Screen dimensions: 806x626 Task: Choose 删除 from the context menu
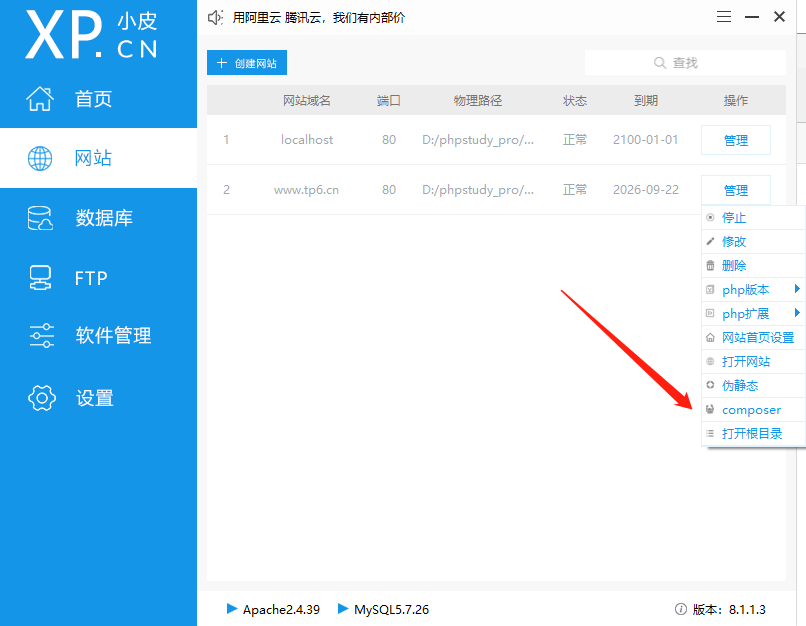[x=753, y=266]
